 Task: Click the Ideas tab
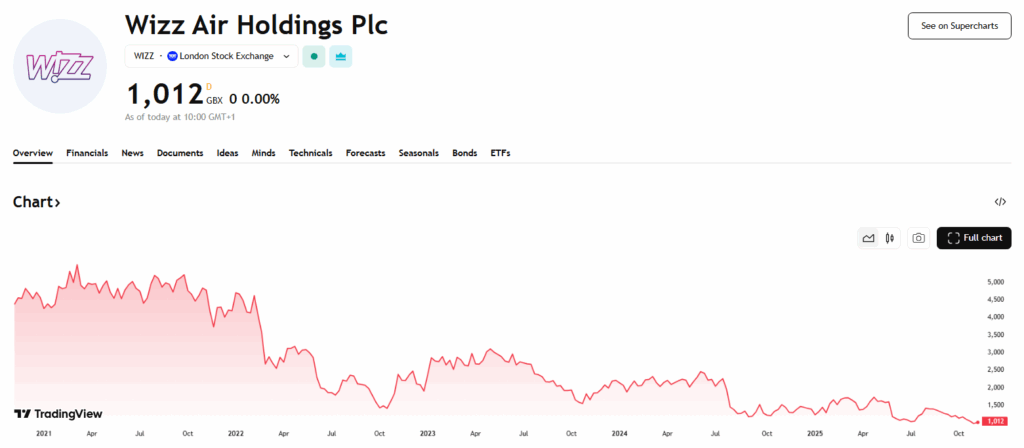coord(227,153)
